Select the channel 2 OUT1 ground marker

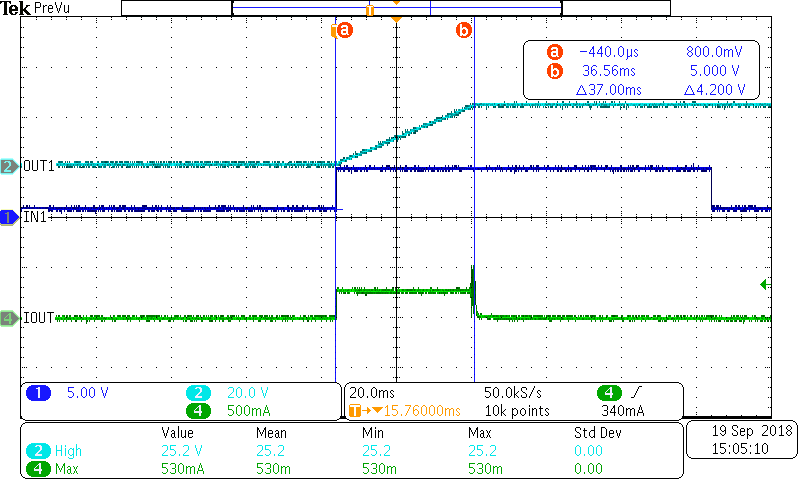(8, 166)
